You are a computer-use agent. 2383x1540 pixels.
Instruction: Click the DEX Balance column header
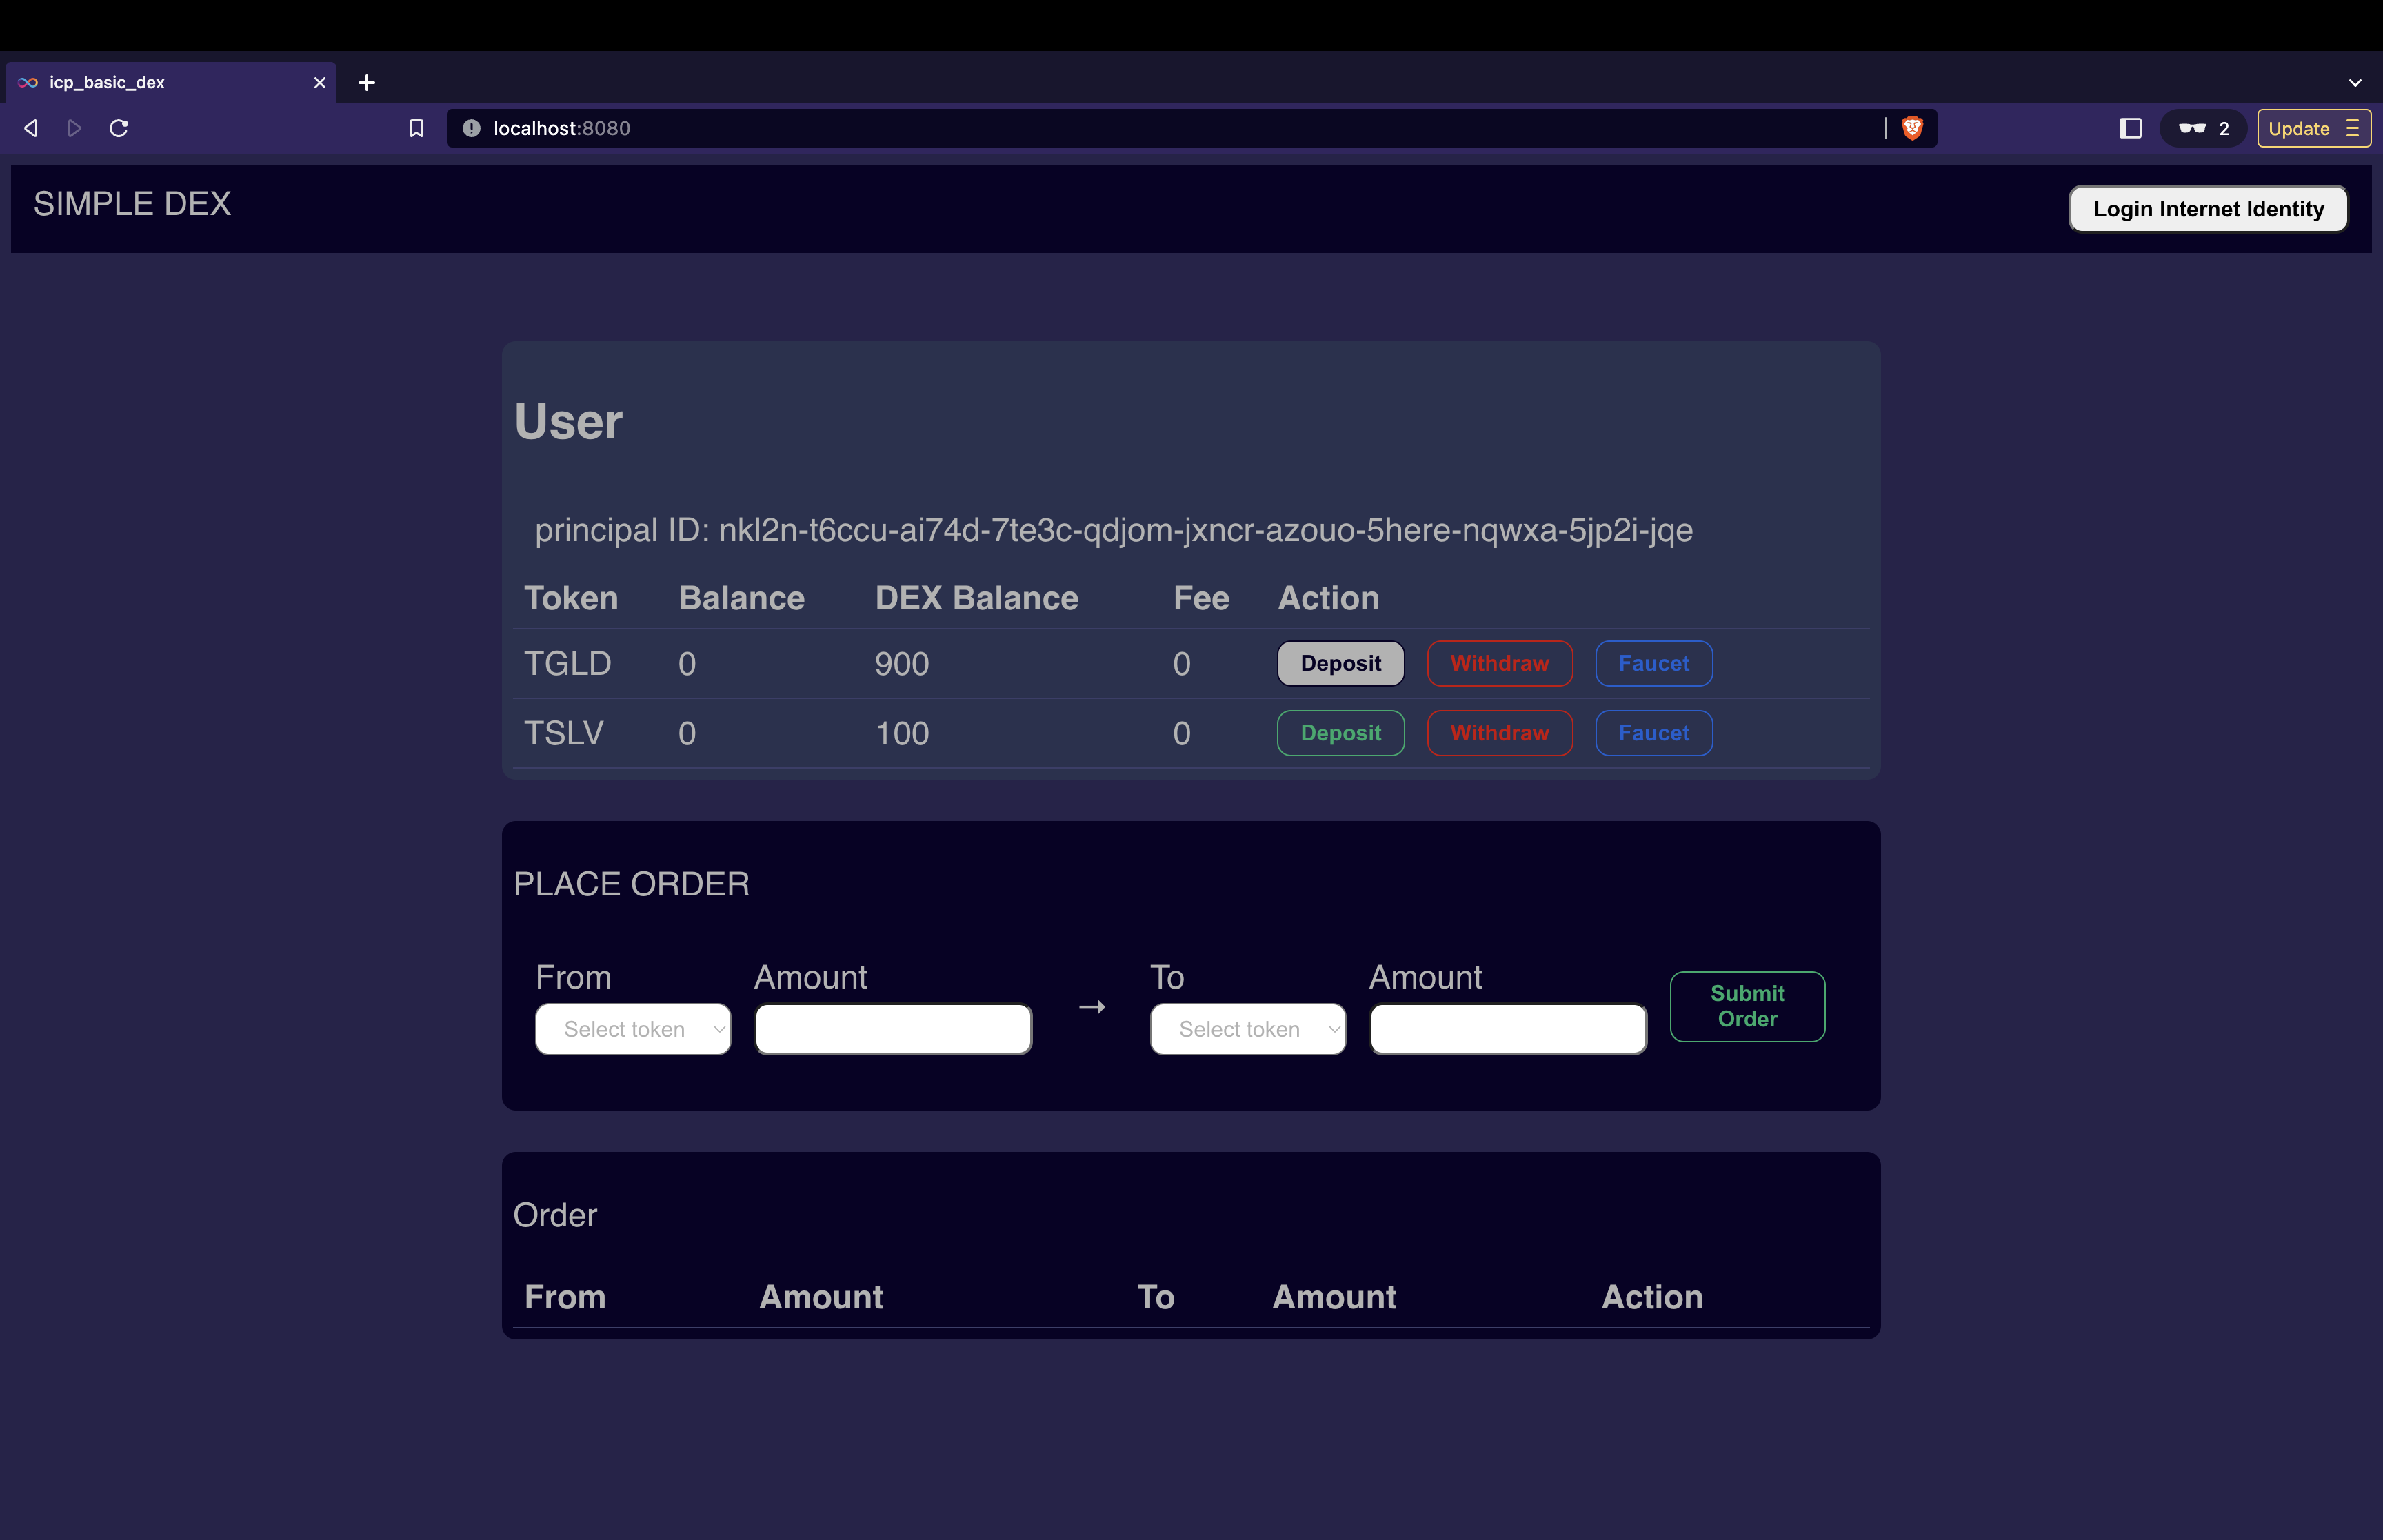[x=976, y=598]
